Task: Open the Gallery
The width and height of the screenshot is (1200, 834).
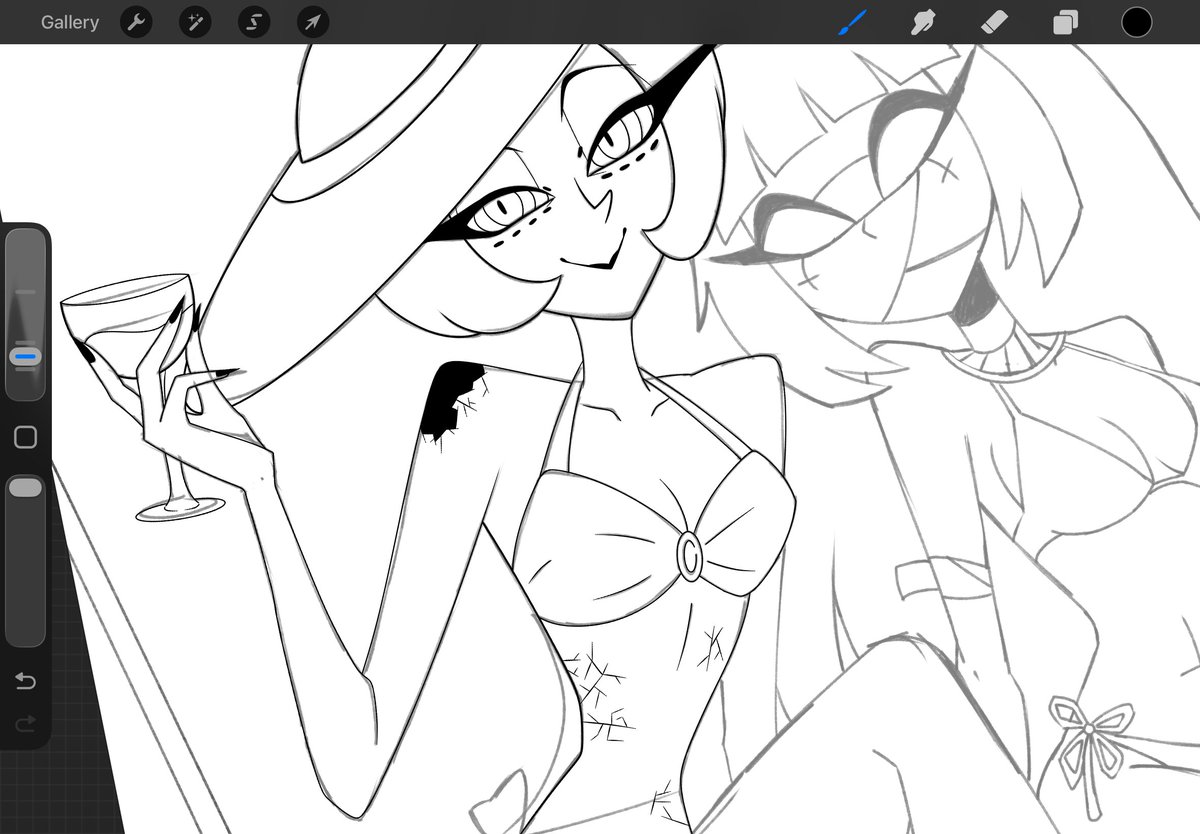Action: pyautogui.click(x=70, y=22)
